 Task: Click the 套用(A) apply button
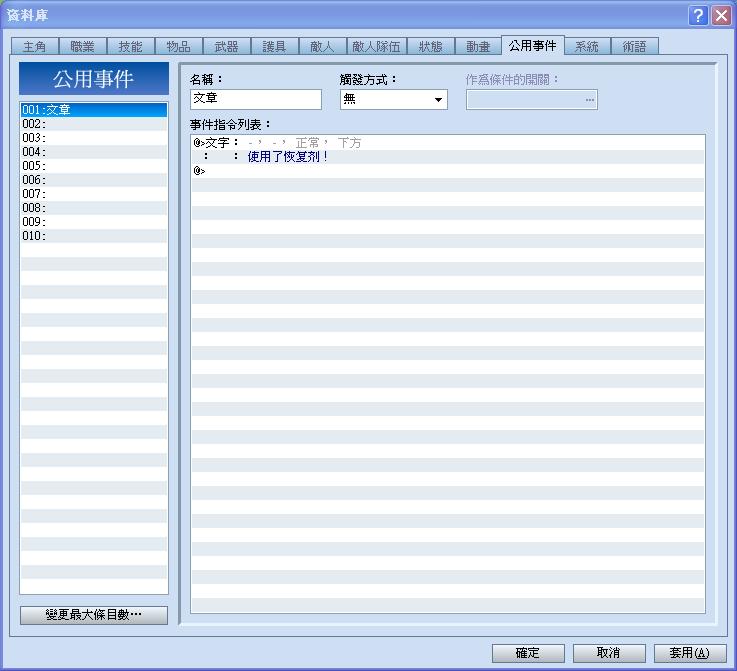[690, 653]
